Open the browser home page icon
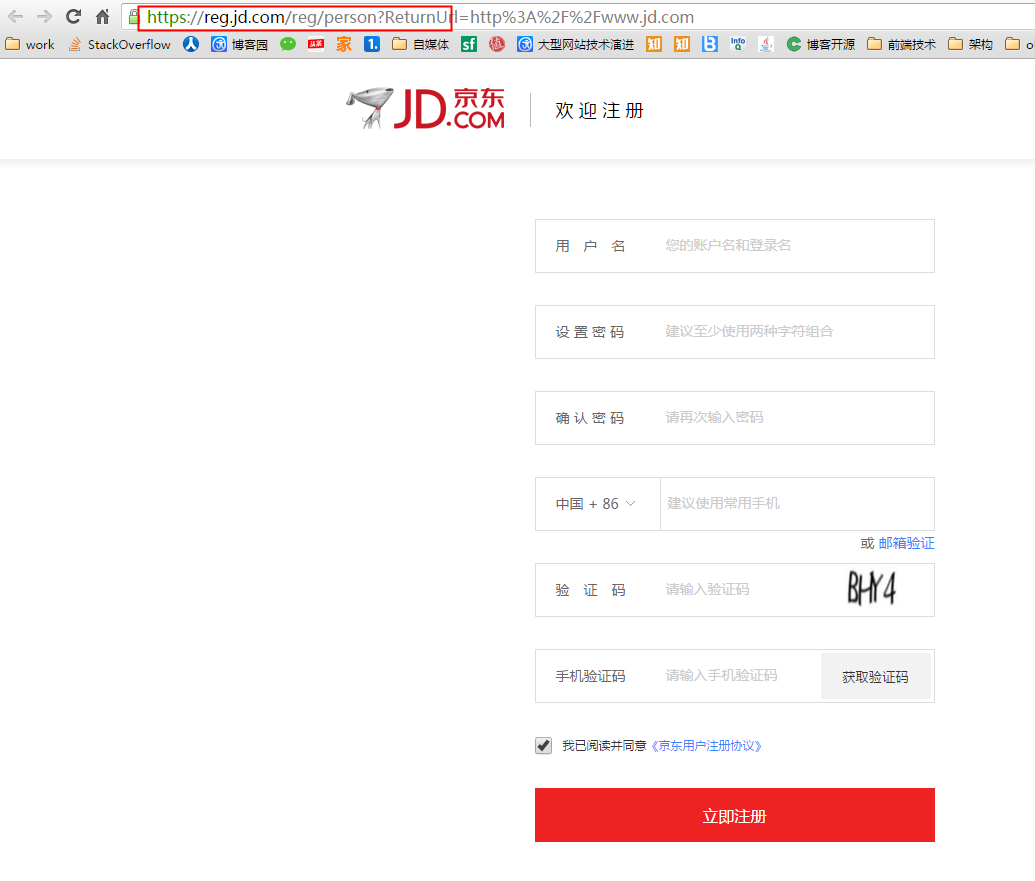Viewport: 1035px width, 881px height. pos(102,16)
